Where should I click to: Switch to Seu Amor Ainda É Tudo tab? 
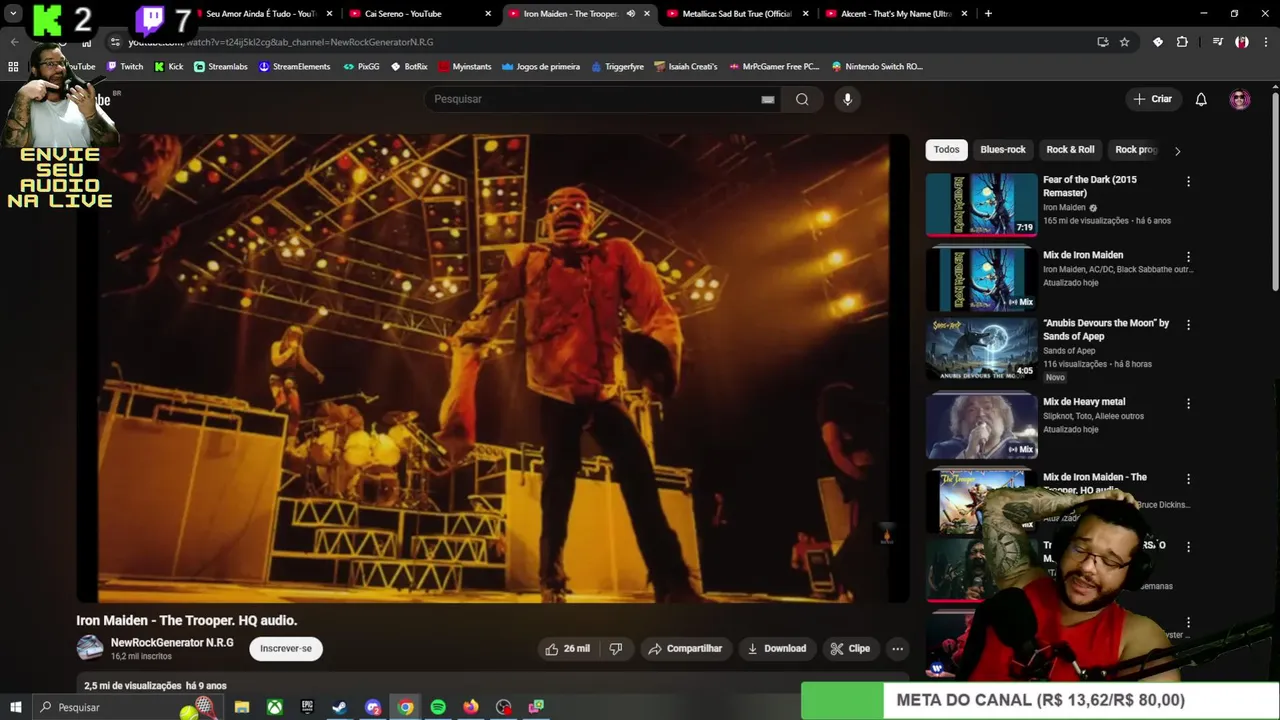coord(260,14)
